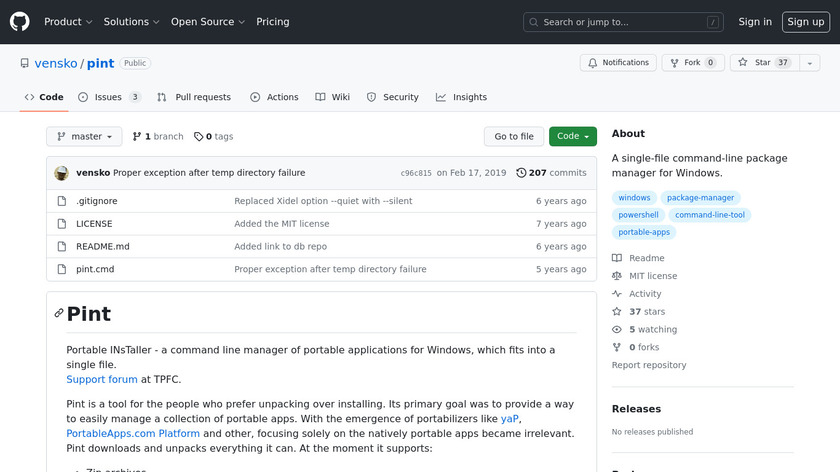The width and height of the screenshot is (840, 472).
Task: Open the pint repository name link
Action: click(101, 63)
